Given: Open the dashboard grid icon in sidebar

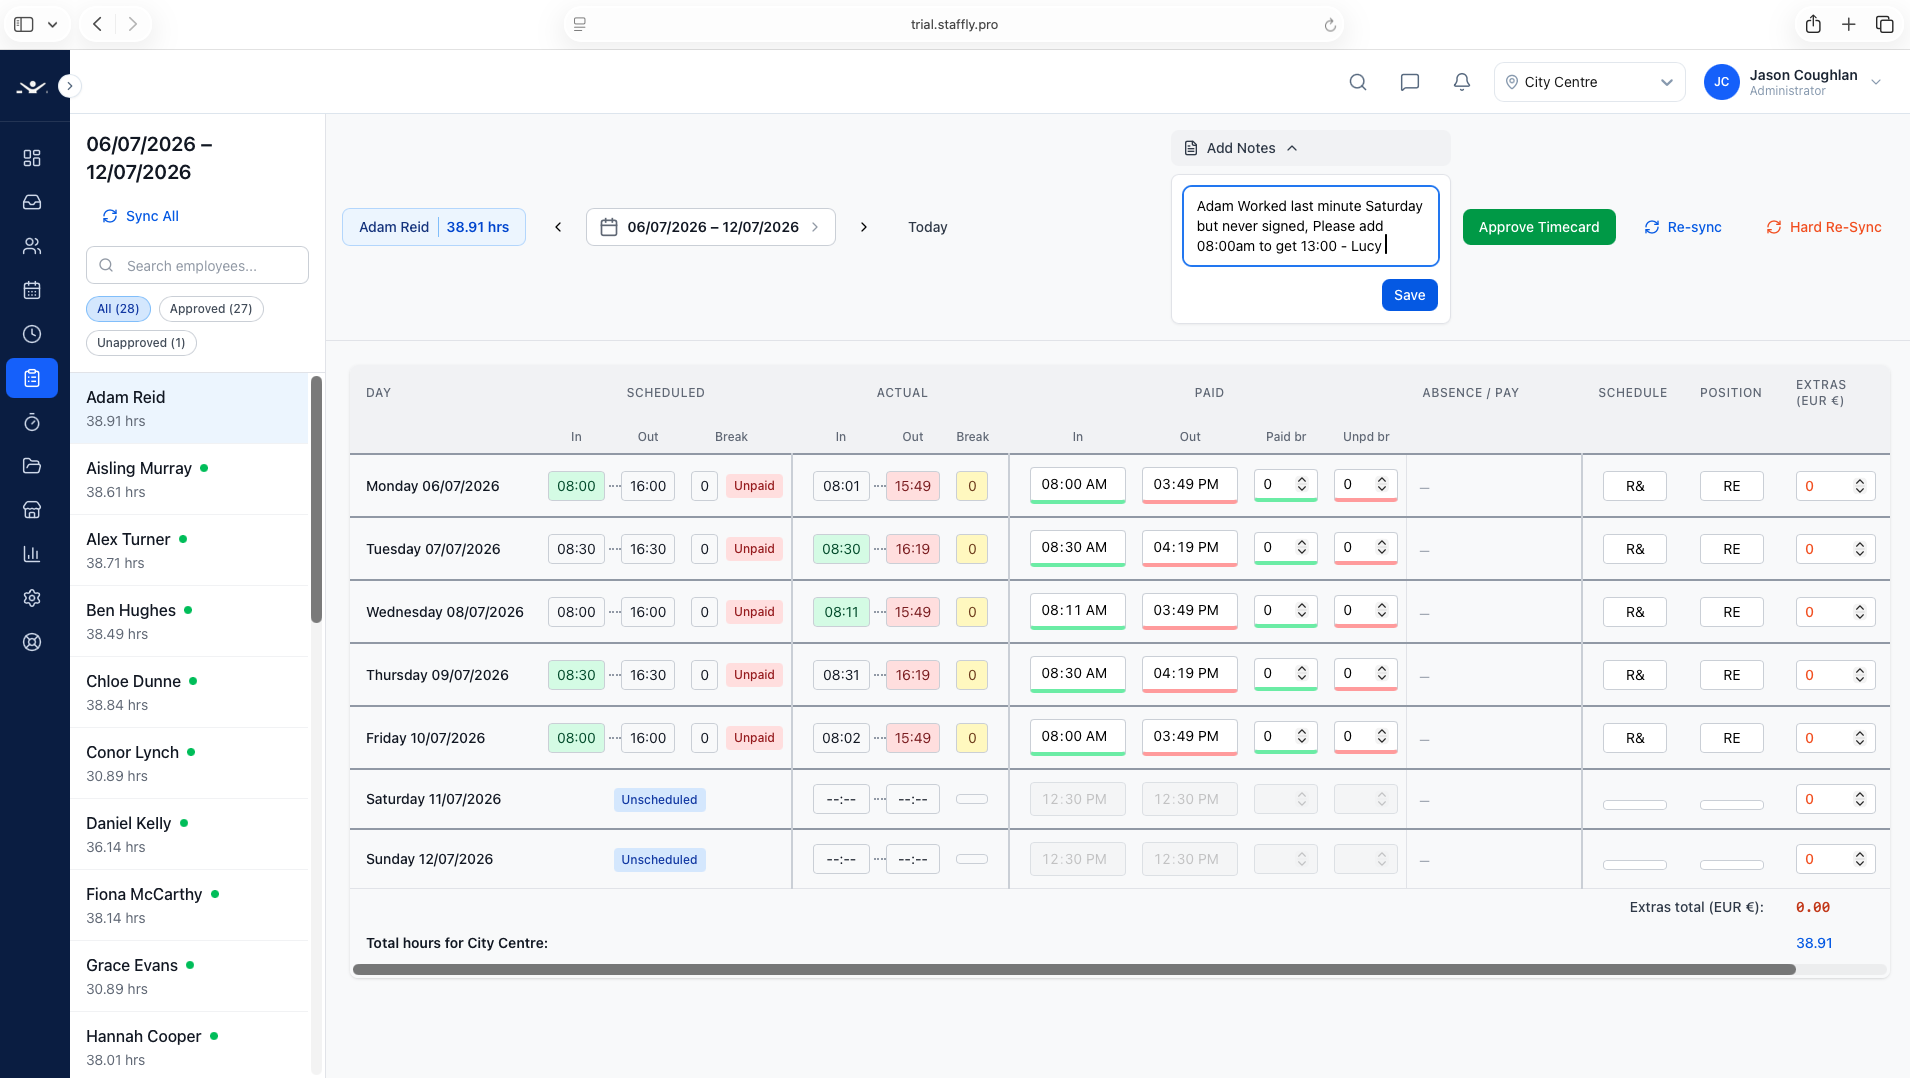Looking at the screenshot, I should point(32,158).
